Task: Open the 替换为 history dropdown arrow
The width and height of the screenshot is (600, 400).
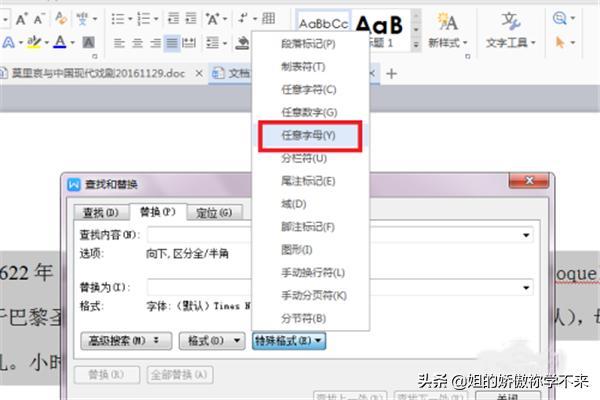Action: click(526, 287)
